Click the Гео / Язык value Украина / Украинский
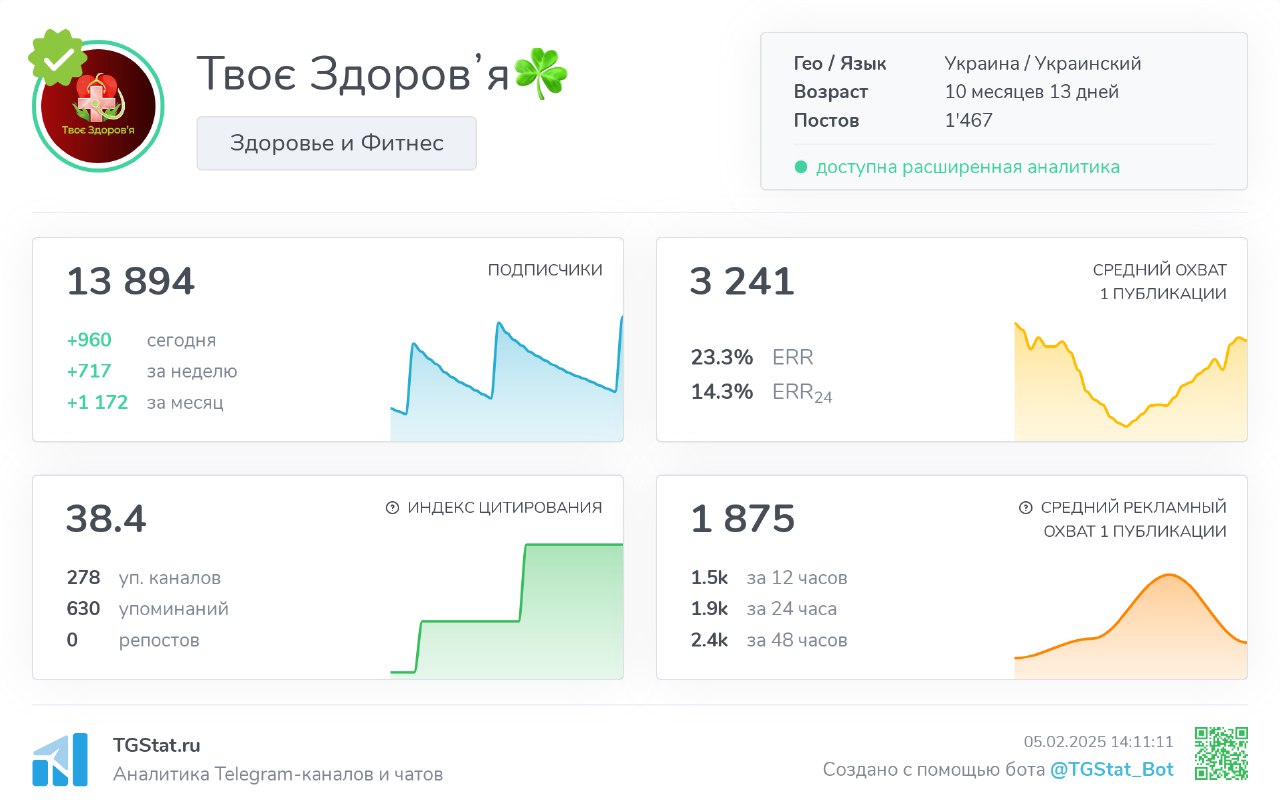Viewport: 1280px width, 803px height. click(x=1043, y=62)
